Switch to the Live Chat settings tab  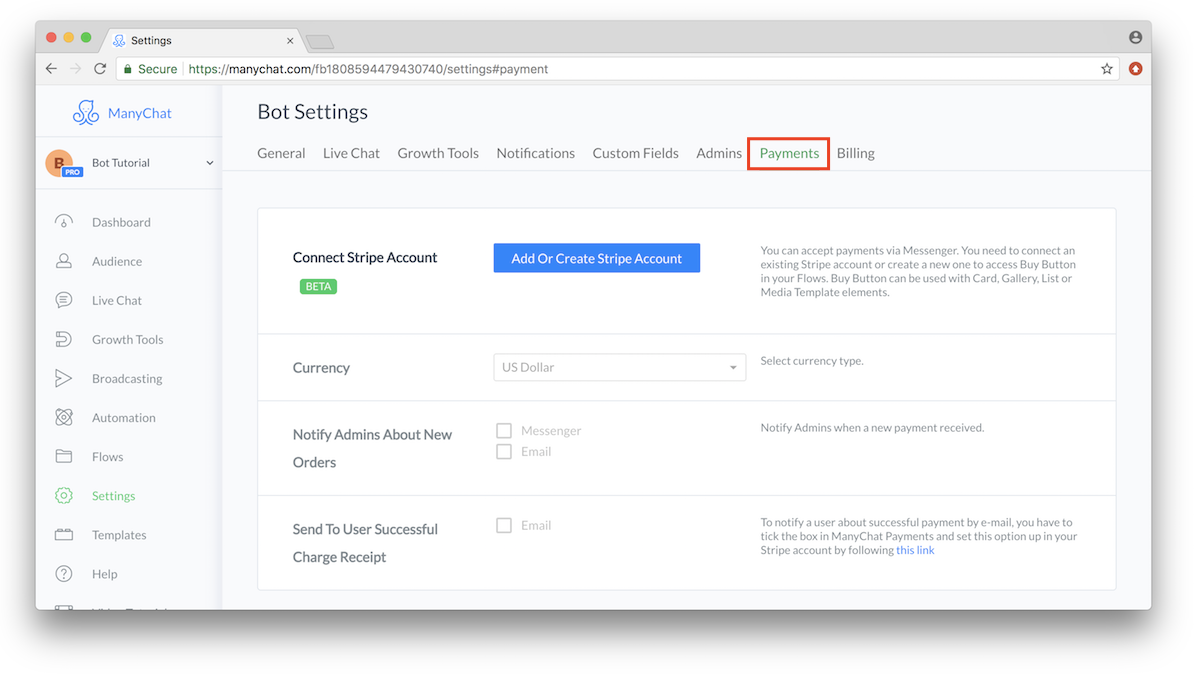(351, 153)
